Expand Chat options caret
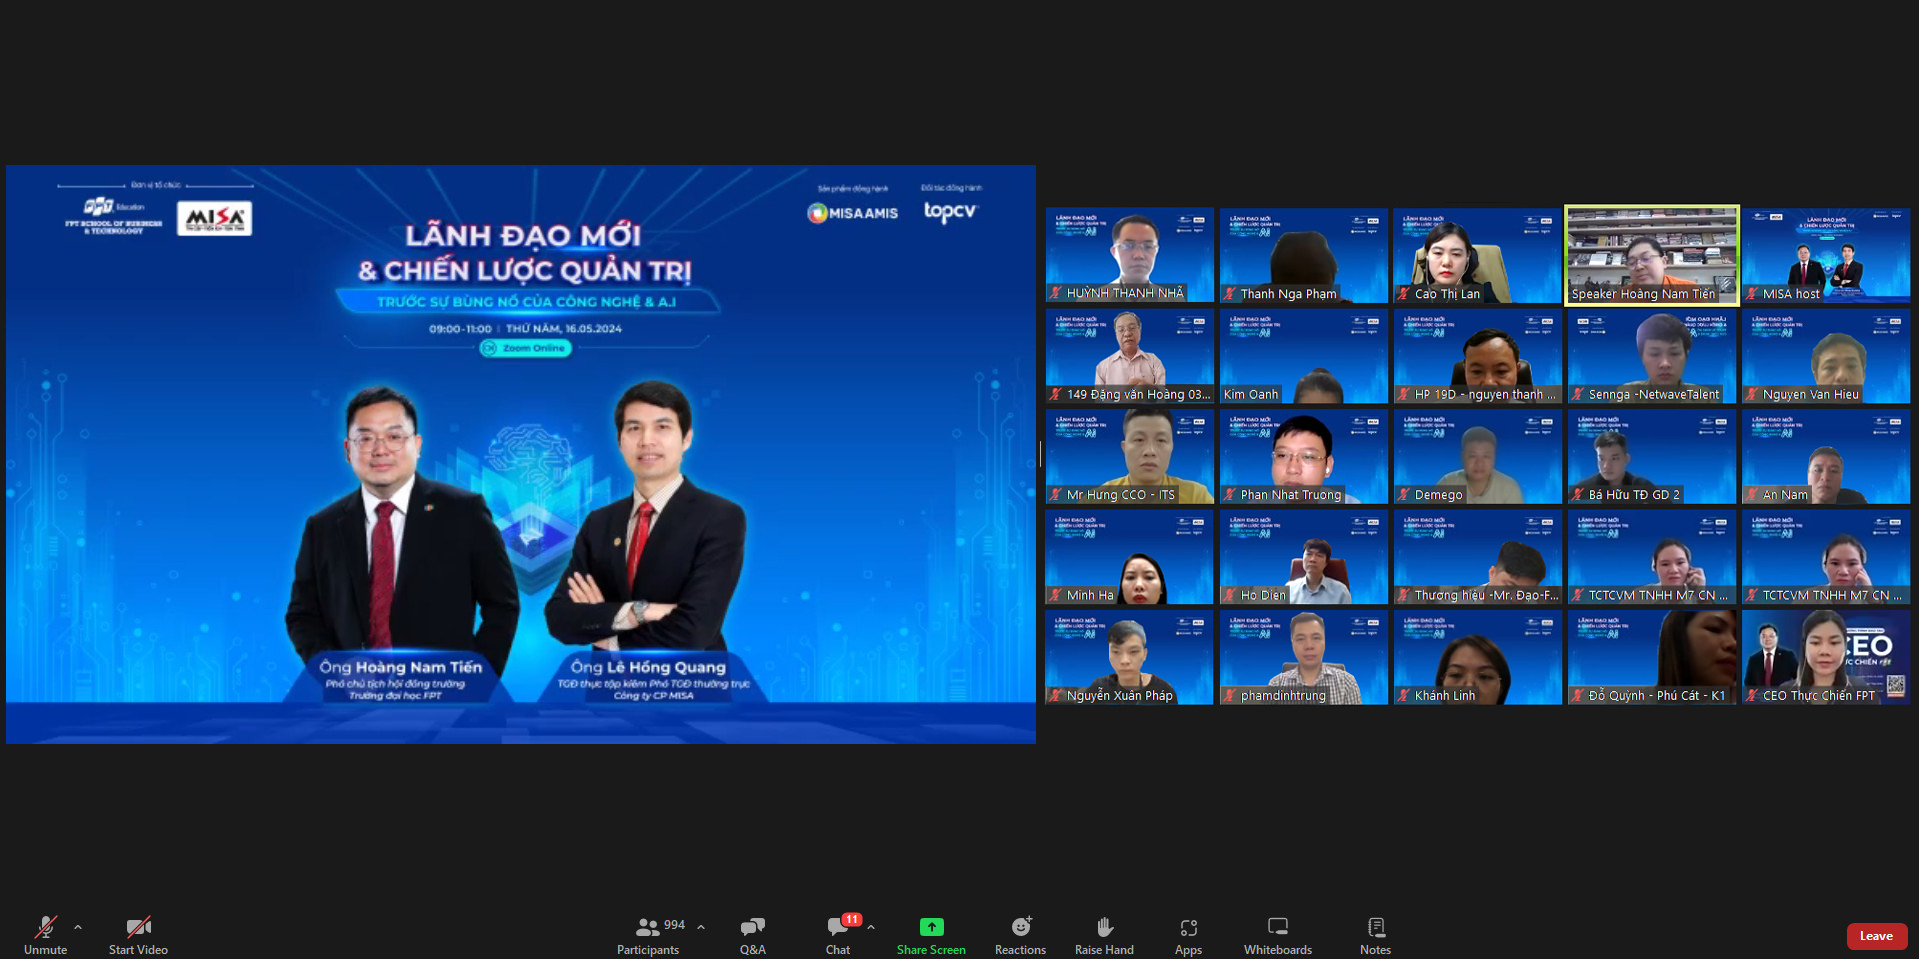This screenshot has height=959, width=1919. [x=871, y=927]
